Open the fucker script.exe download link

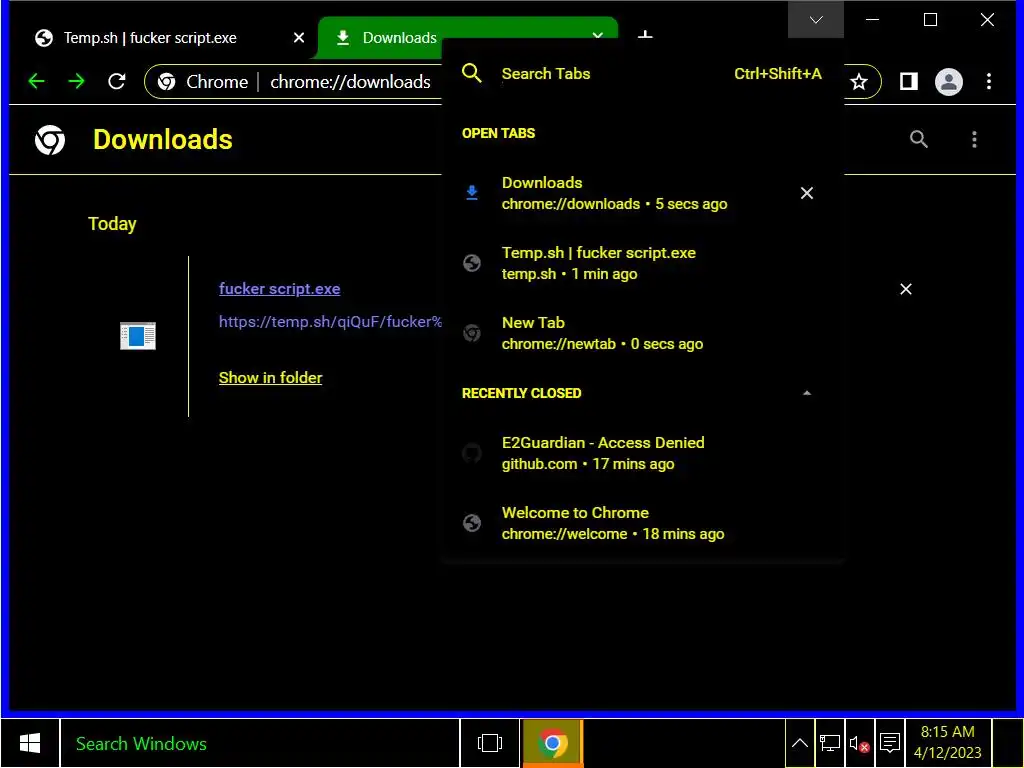[280, 289]
